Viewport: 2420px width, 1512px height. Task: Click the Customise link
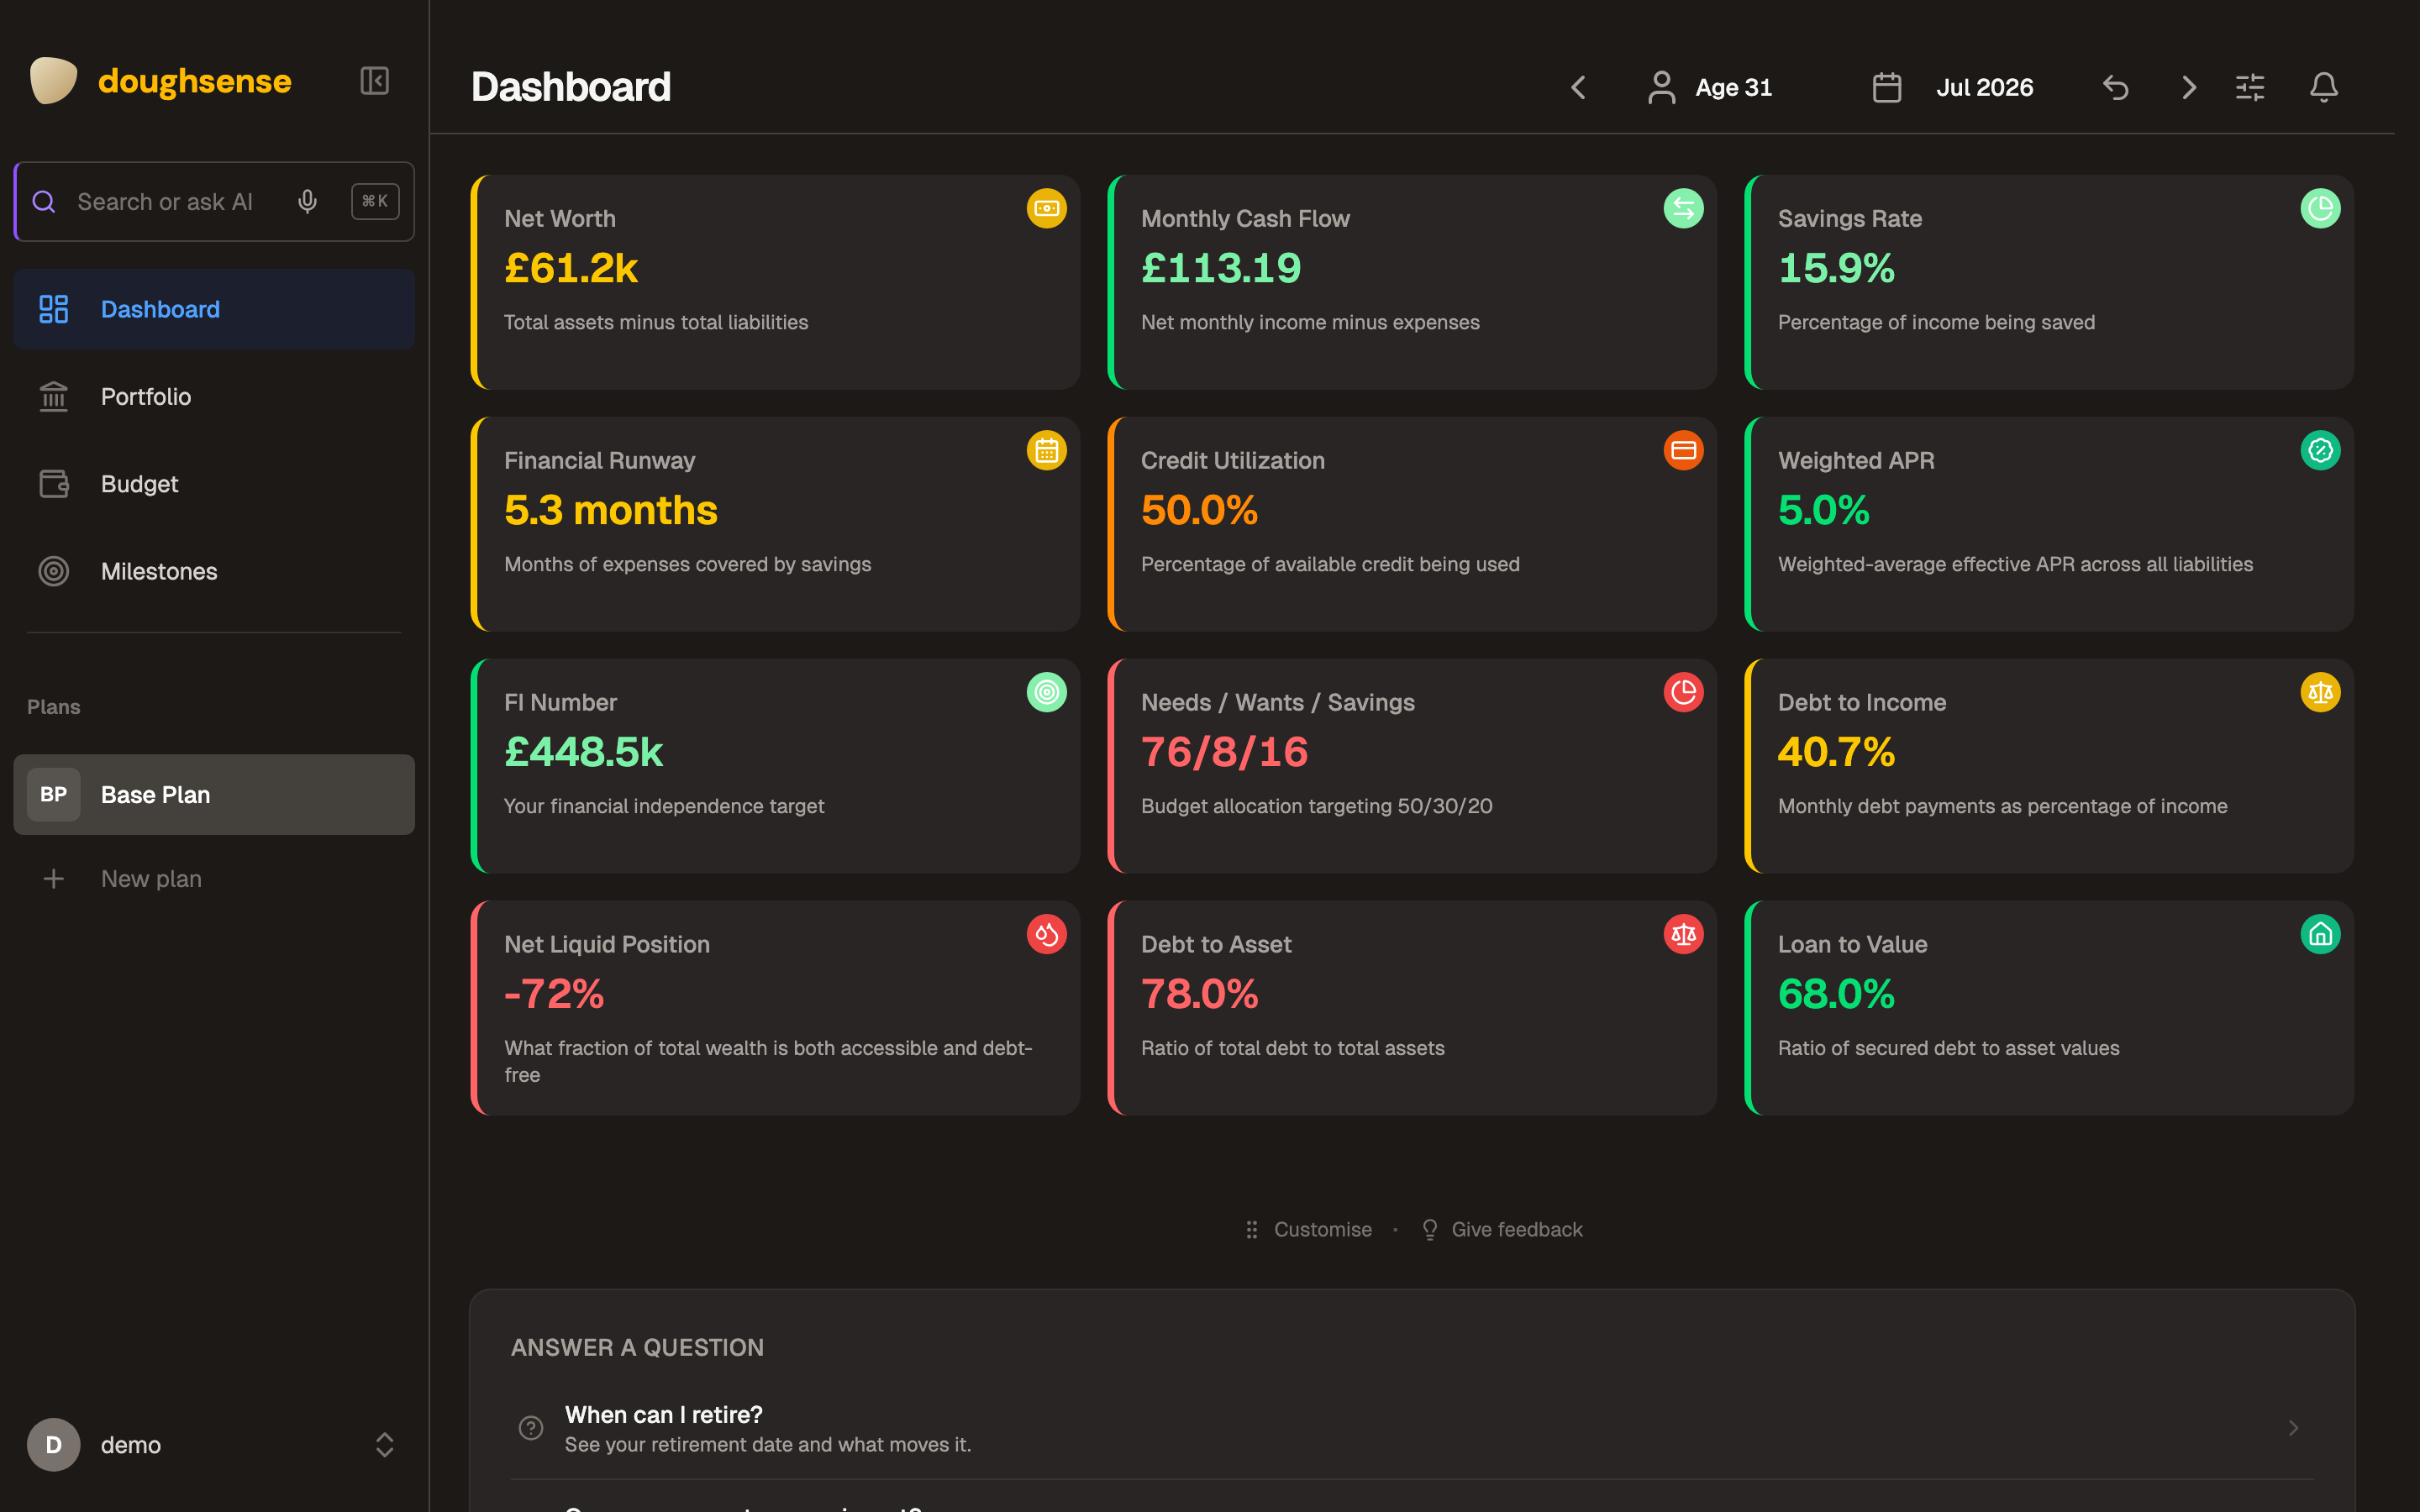pos(1308,1230)
